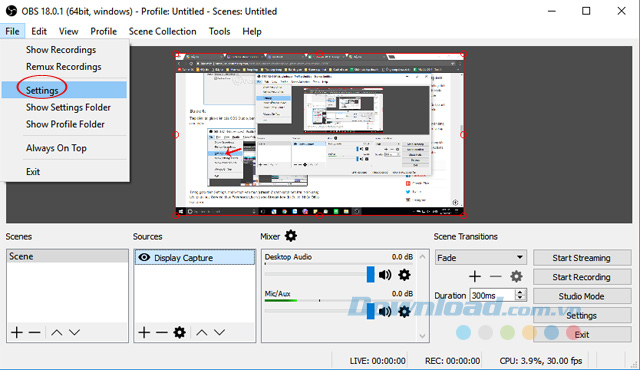Add a scene transition with plus
640x370 pixels.
tap(475, 277)
